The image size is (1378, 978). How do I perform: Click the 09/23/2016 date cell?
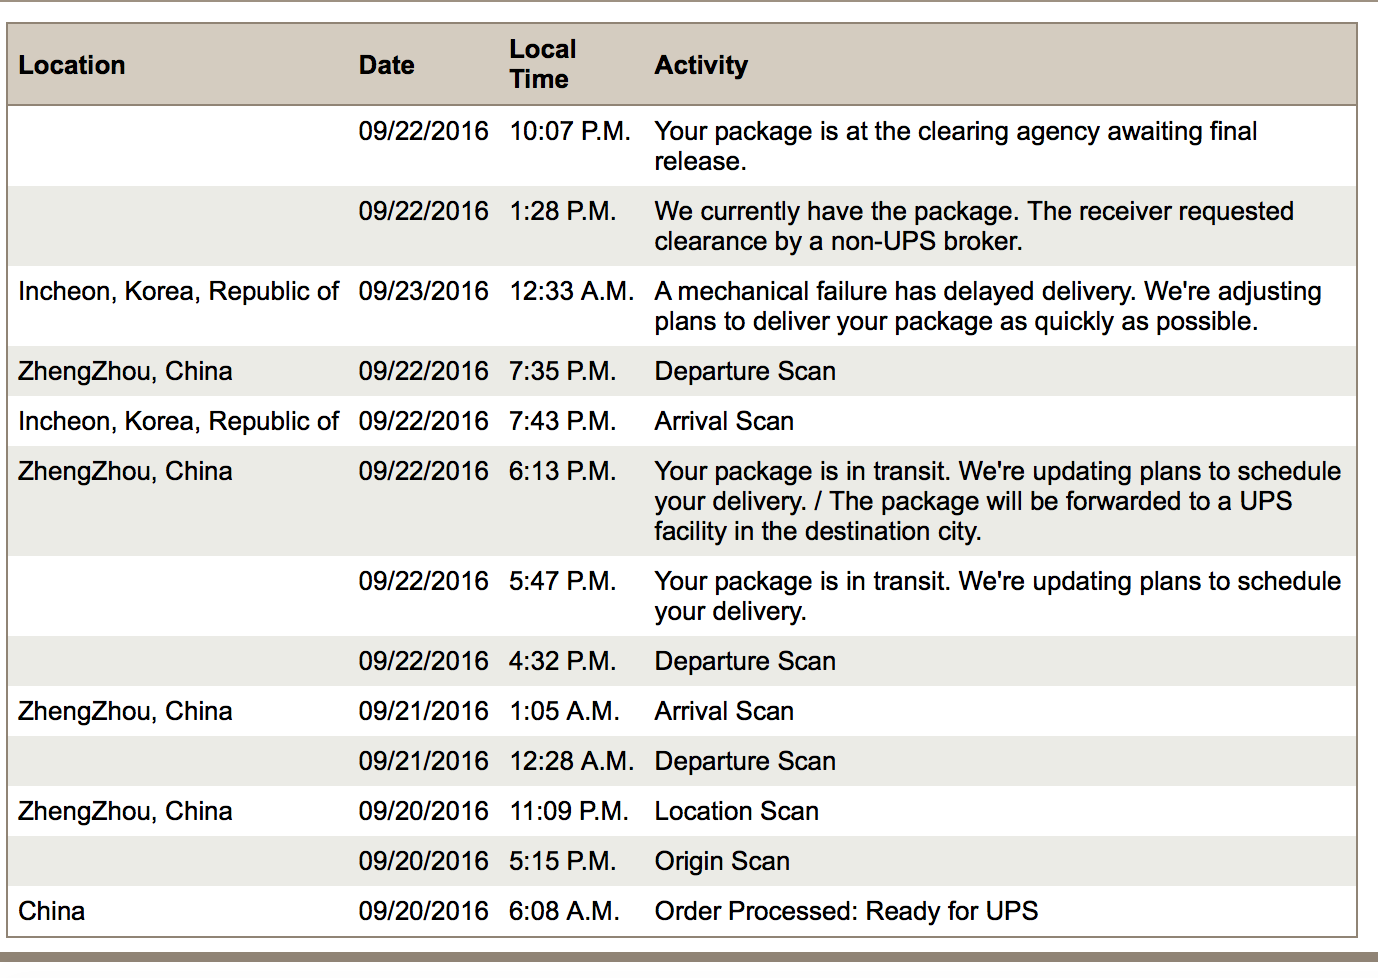click(423, 291)
